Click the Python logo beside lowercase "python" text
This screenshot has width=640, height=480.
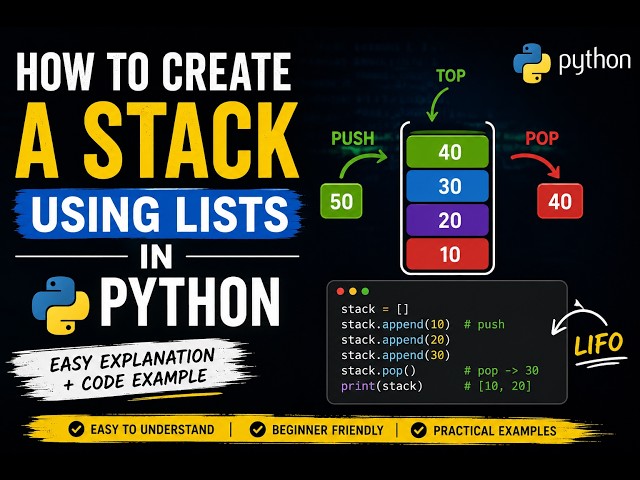coord(532,62)
